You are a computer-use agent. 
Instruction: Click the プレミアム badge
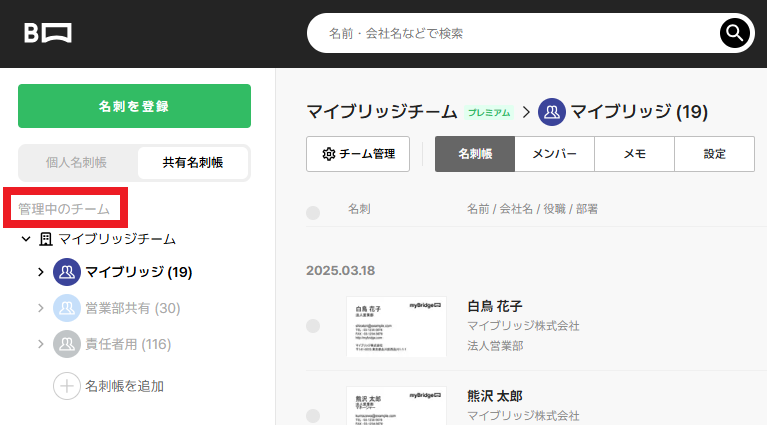(489, 112)
